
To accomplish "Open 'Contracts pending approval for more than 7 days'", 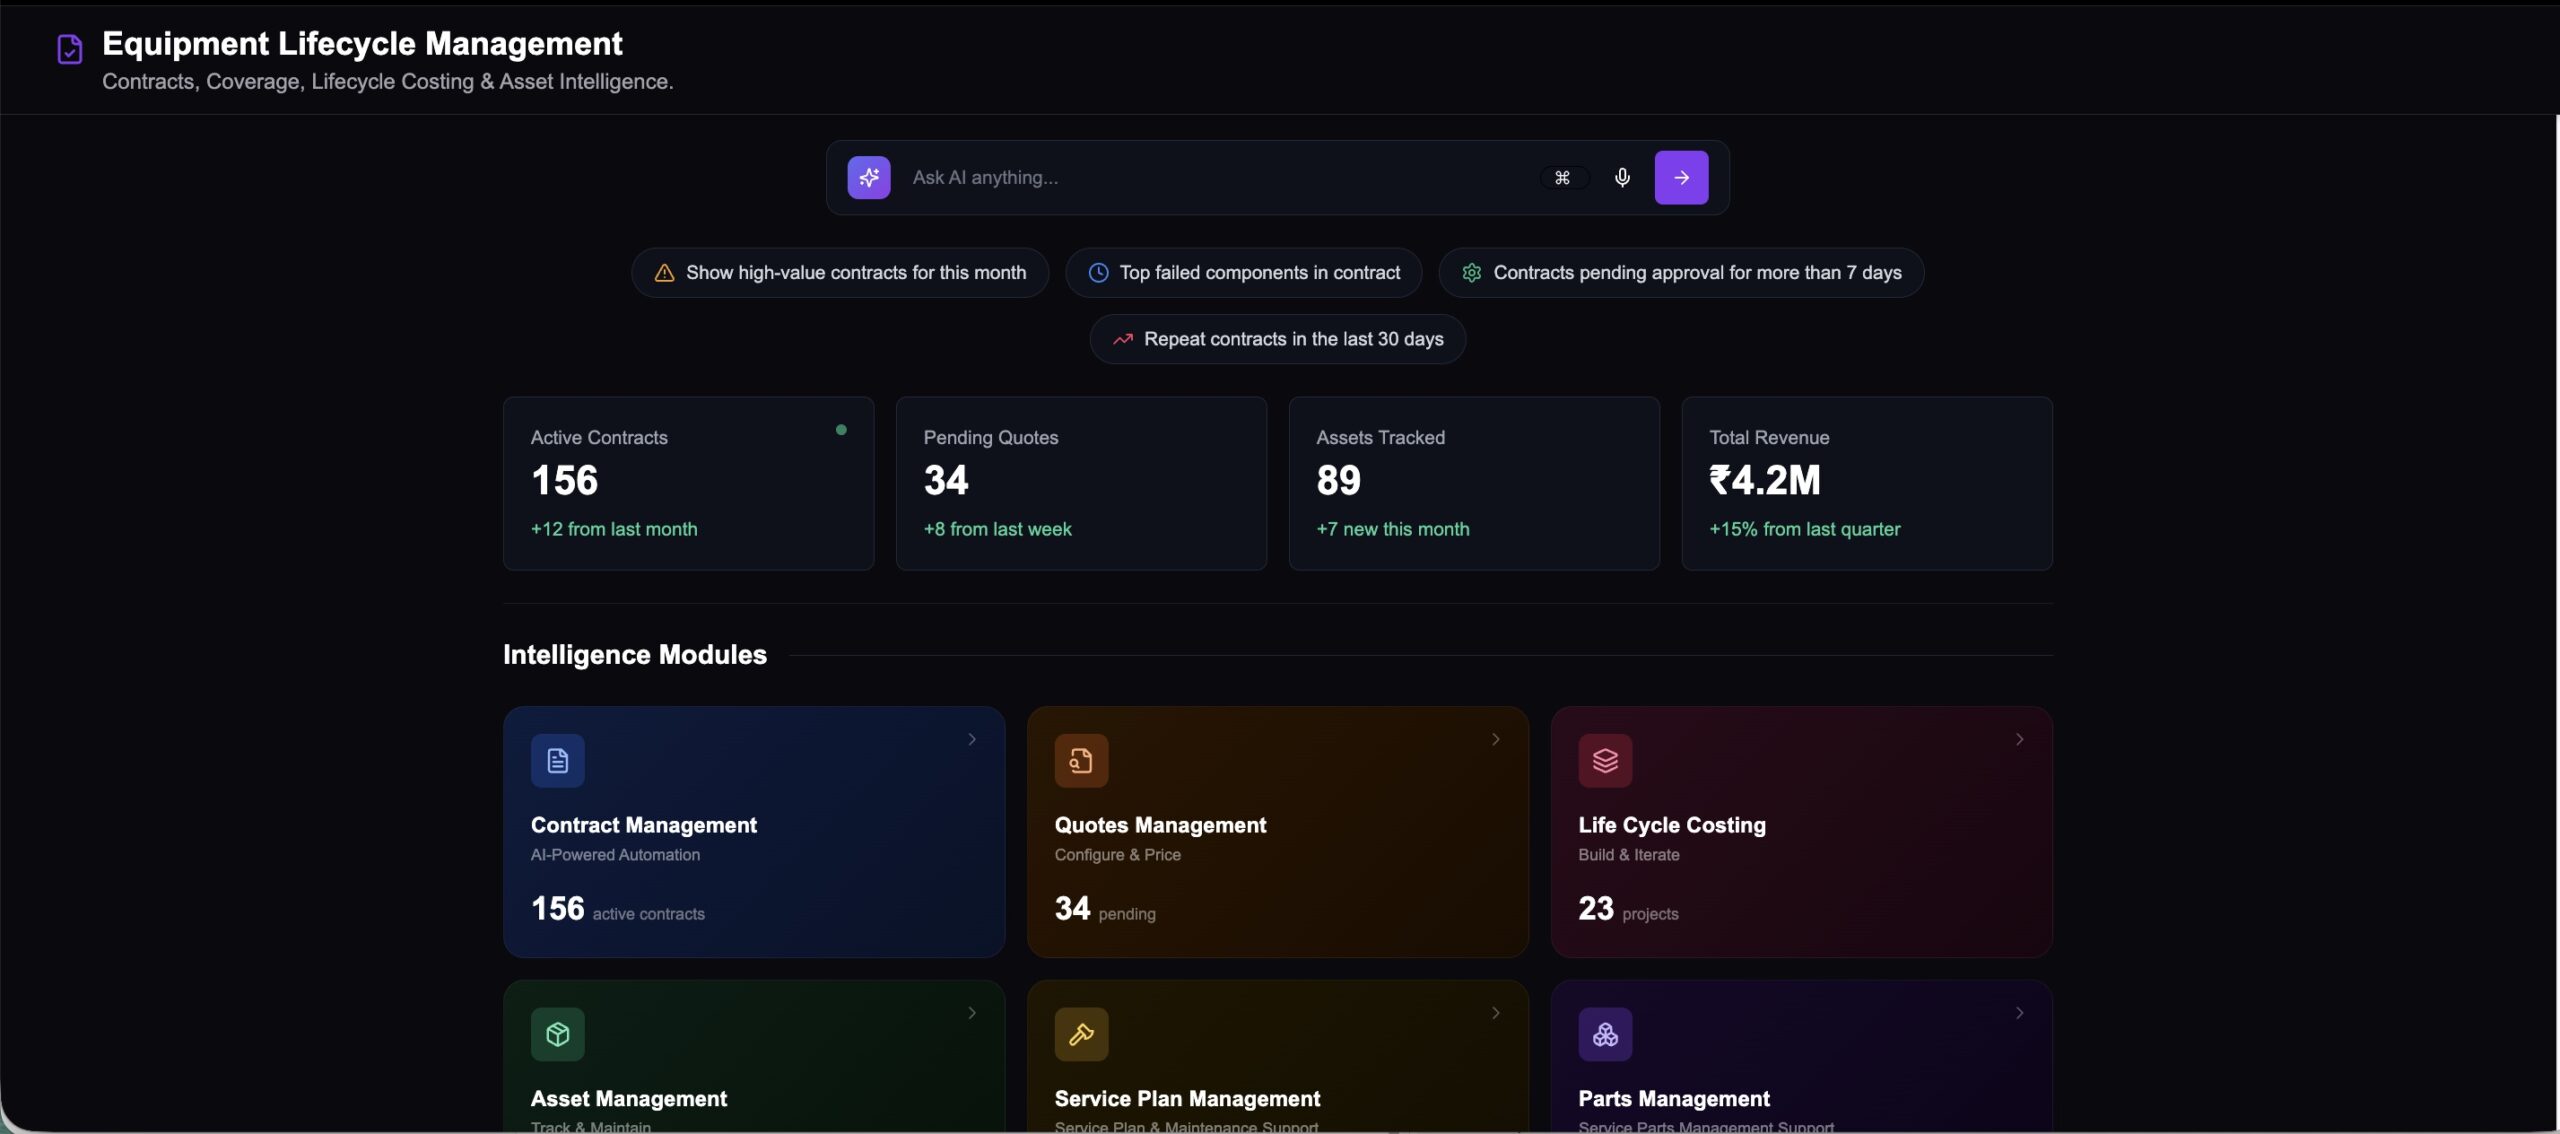I will pos(1680,272).
